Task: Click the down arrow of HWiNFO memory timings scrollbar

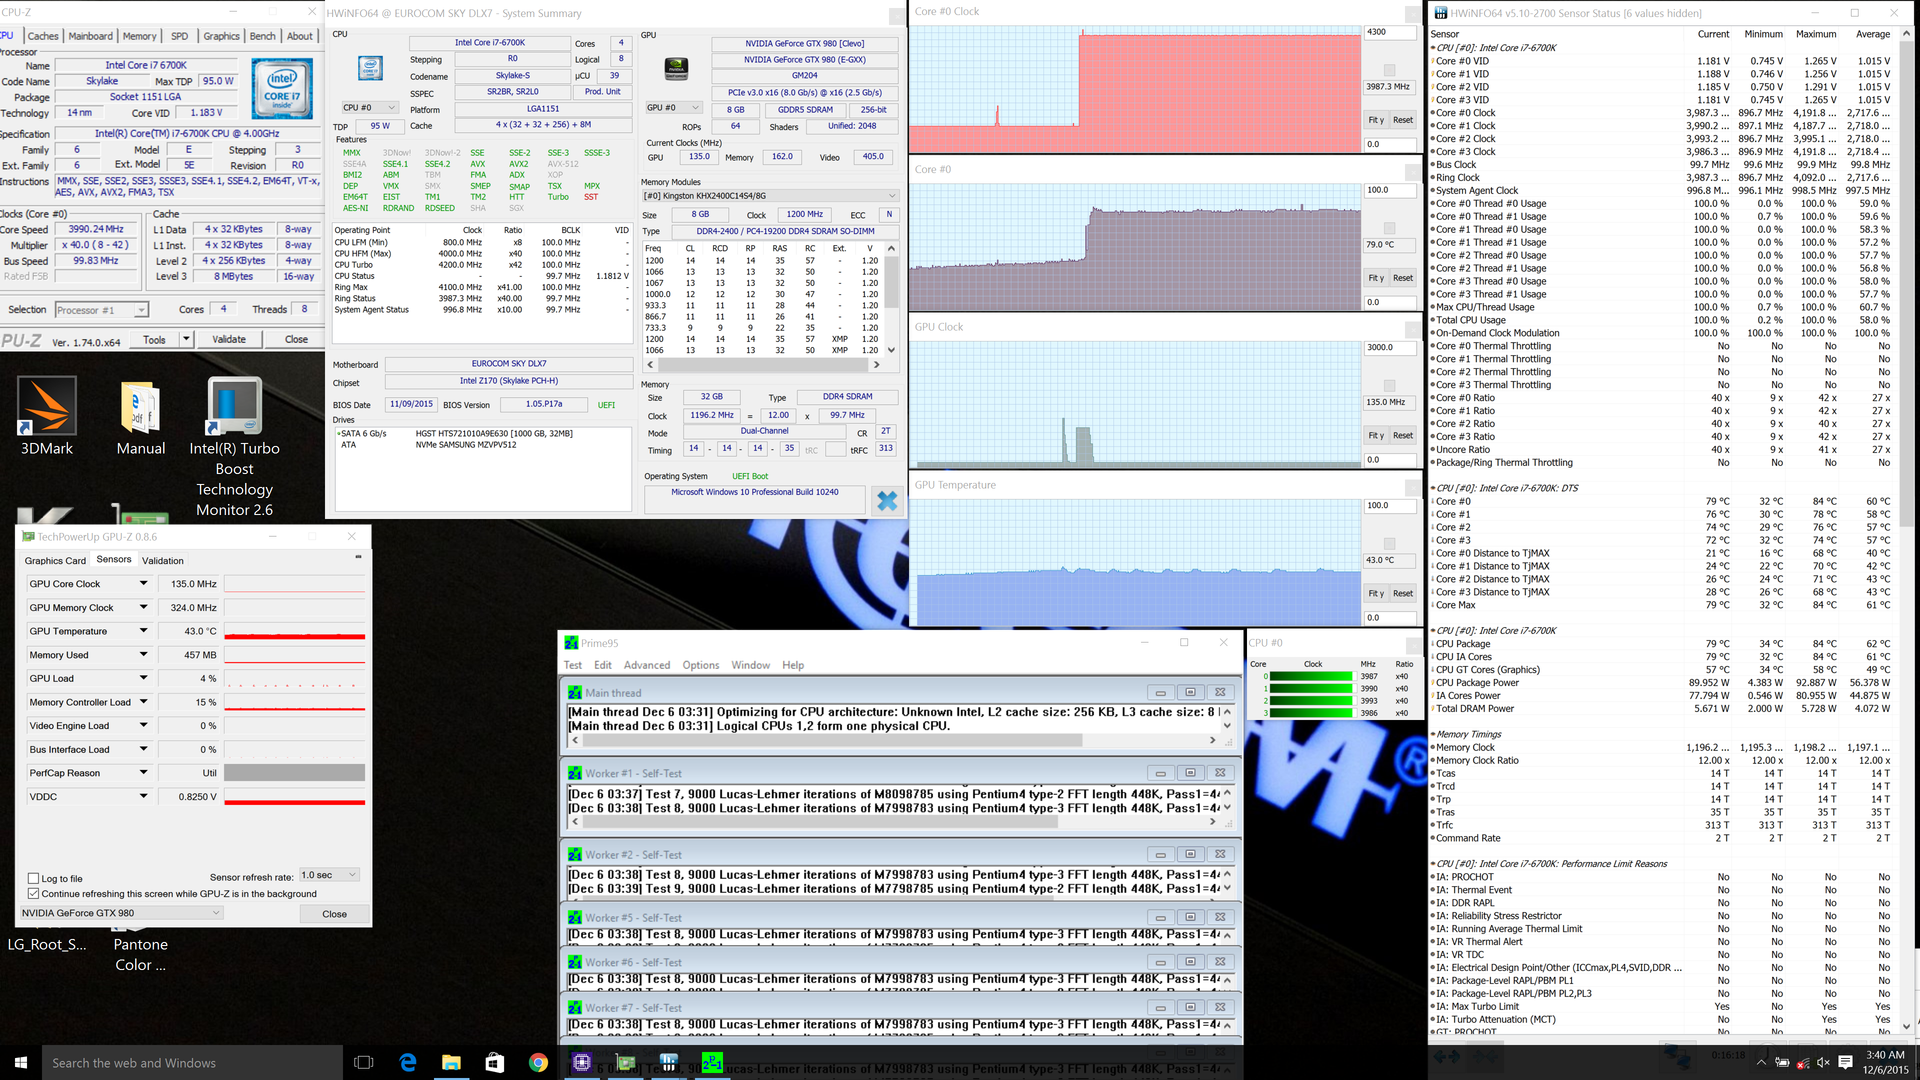Action: pos(891,350)
